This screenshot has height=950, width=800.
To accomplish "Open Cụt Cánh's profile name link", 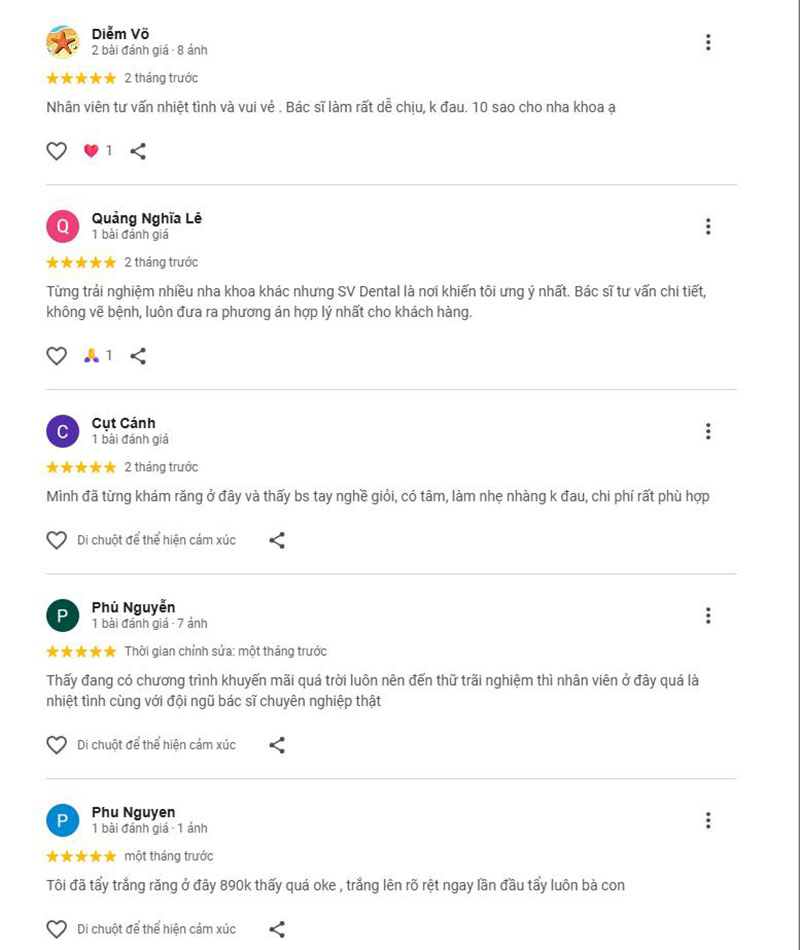I will (x=123, y=423).
